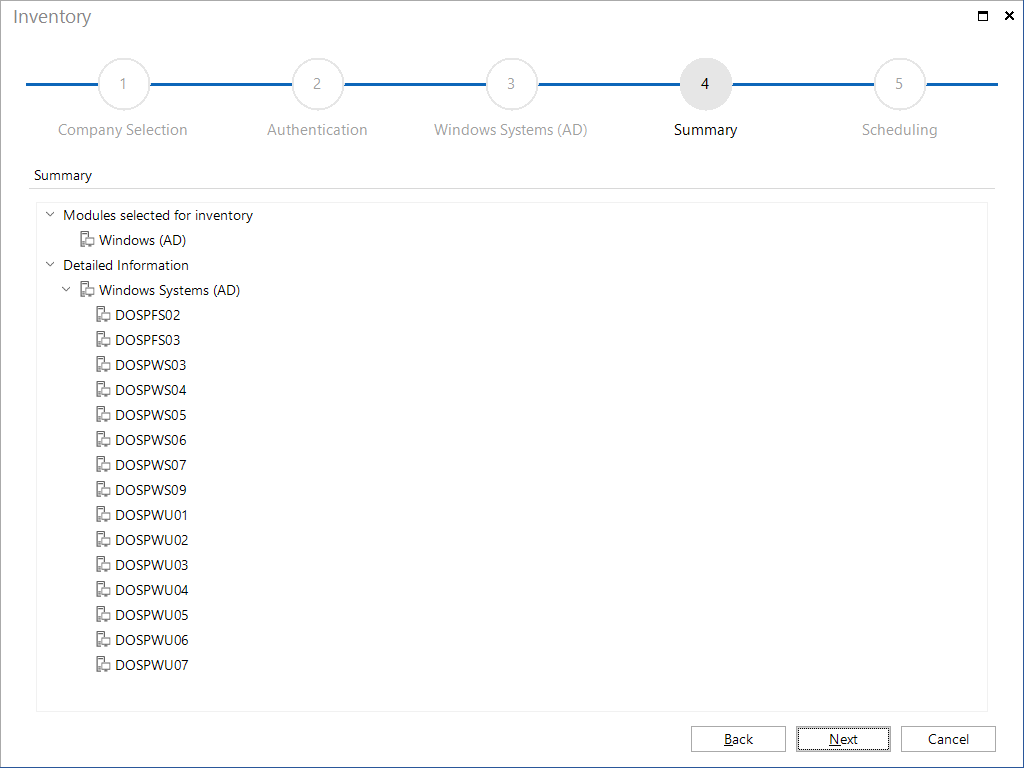Click the computer icon beside DOSPWU06
The width and height of the screenshot is (1024, 768).
click(x=103, y=639)
